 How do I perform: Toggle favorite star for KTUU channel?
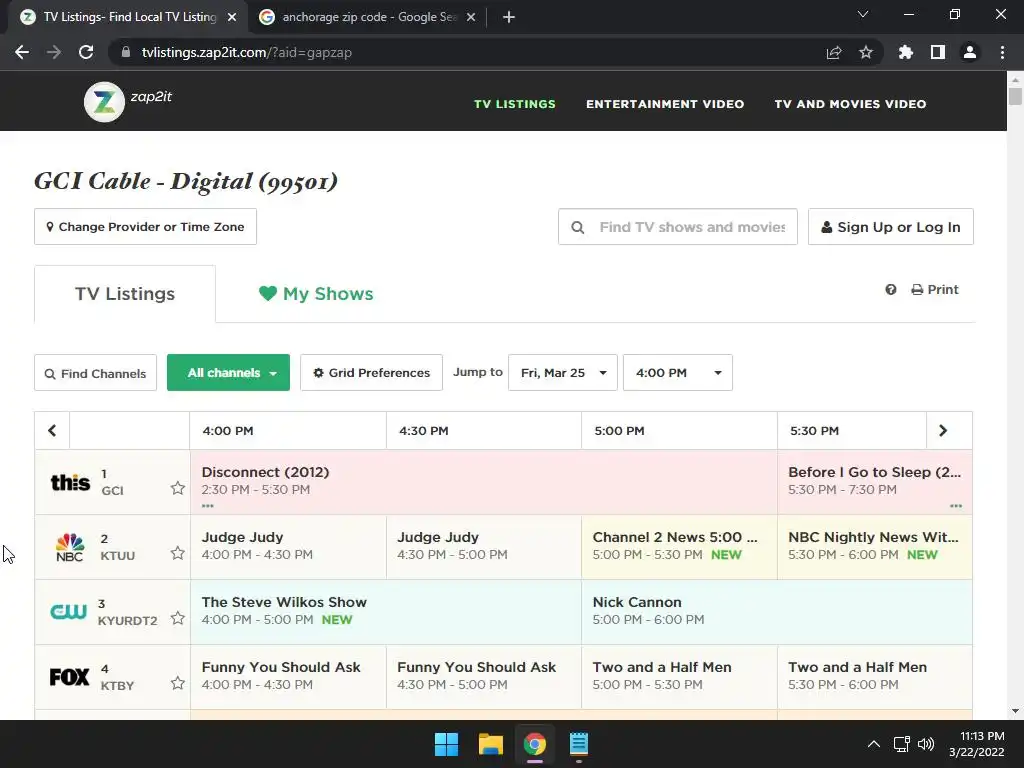coord(178,553)
